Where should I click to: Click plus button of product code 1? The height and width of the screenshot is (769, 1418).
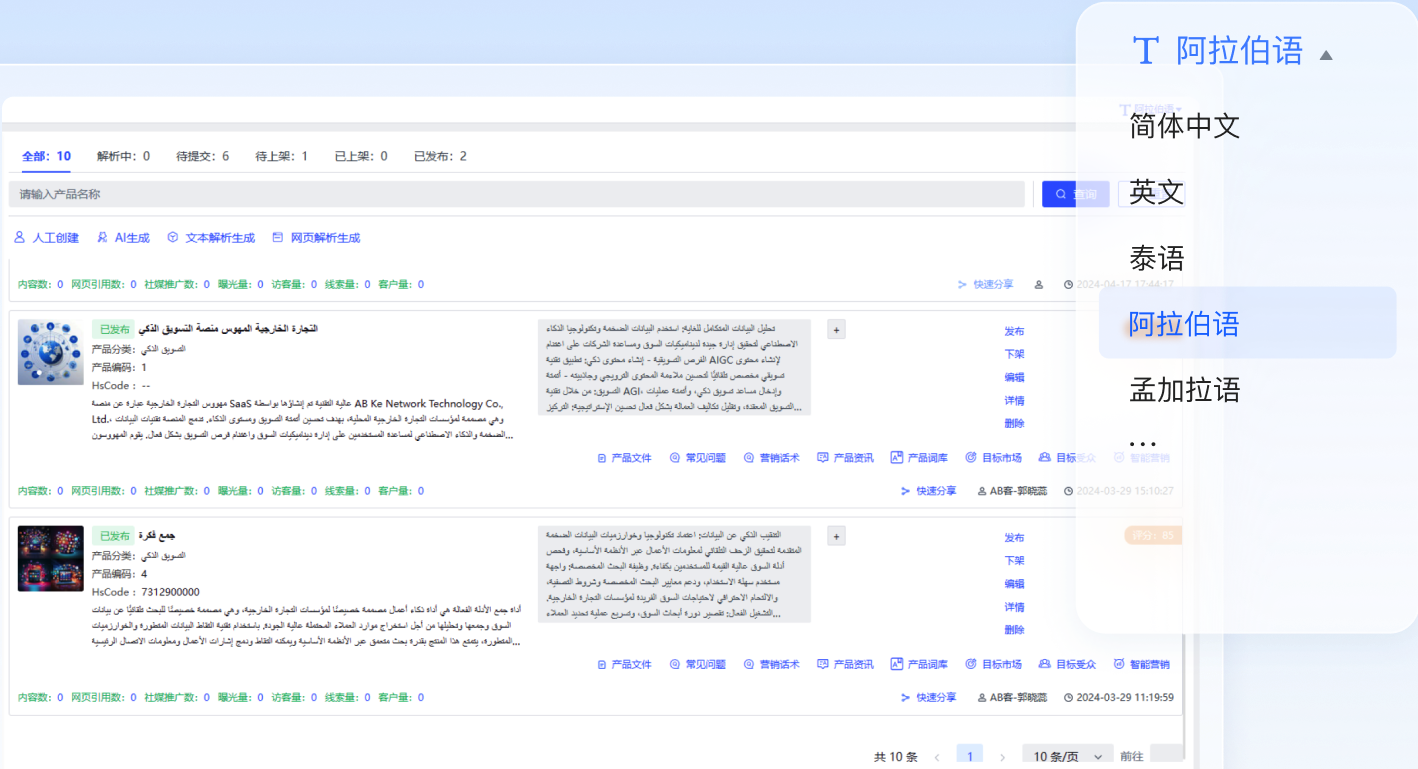pos(836,330)
